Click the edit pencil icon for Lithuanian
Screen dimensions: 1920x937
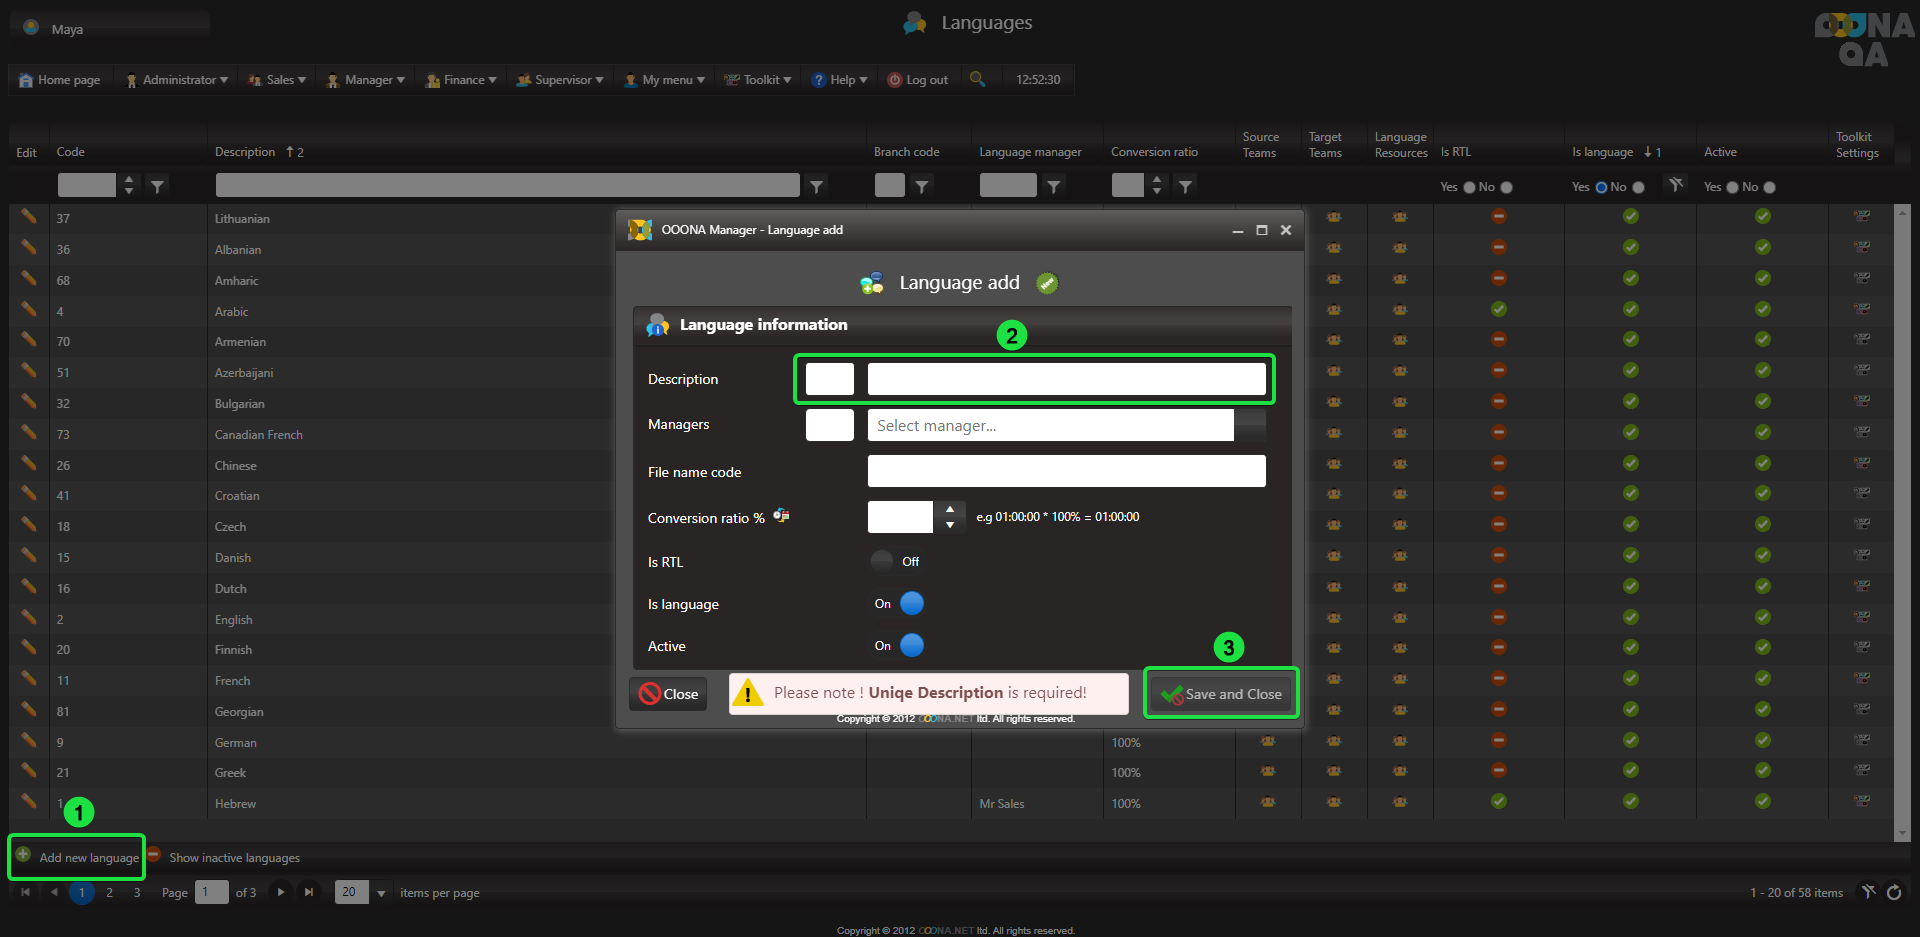[x=28, y=217]
